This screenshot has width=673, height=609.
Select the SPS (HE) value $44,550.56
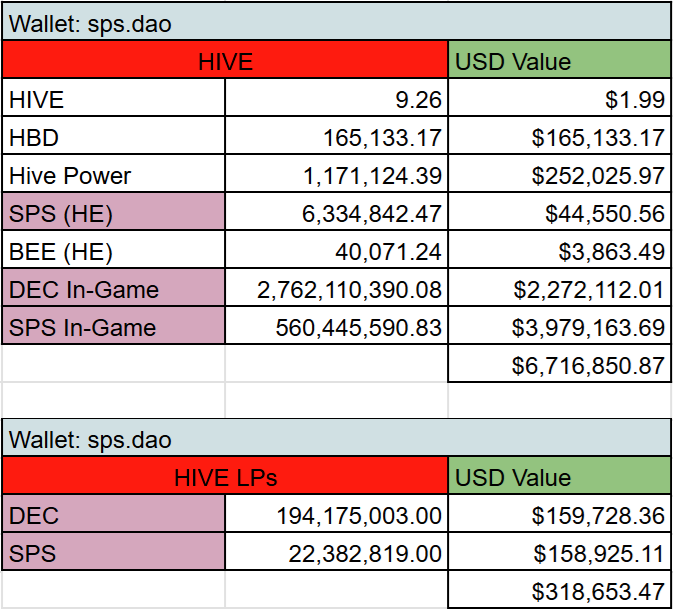click(x=559, y=211)
